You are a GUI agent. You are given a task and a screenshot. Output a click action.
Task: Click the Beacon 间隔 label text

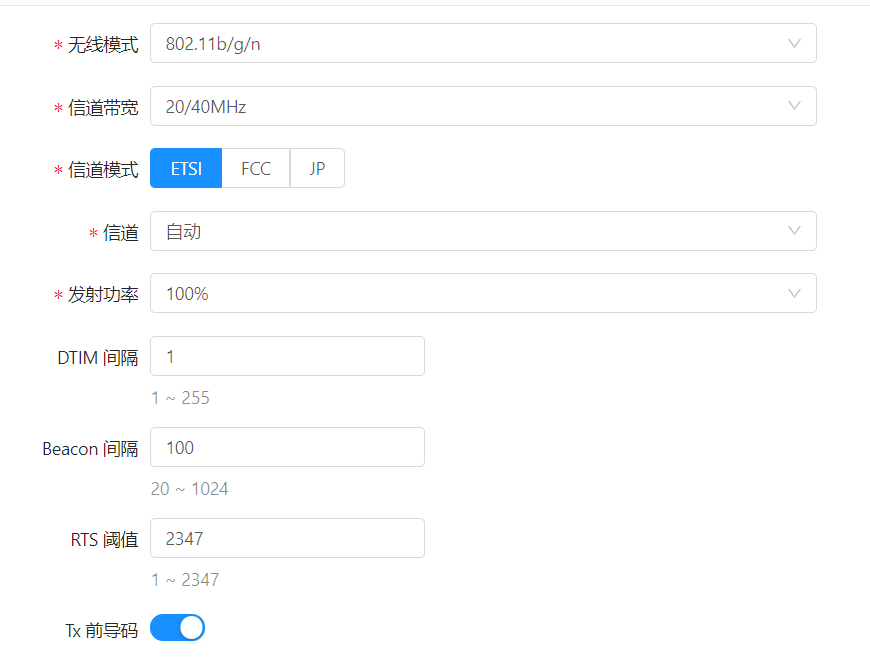pos(90,449)
